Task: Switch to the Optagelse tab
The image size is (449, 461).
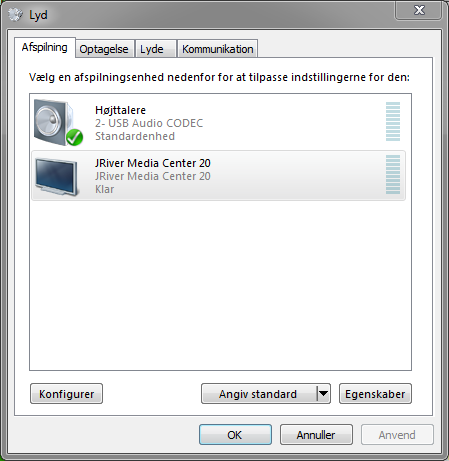Action: point(105,49)
